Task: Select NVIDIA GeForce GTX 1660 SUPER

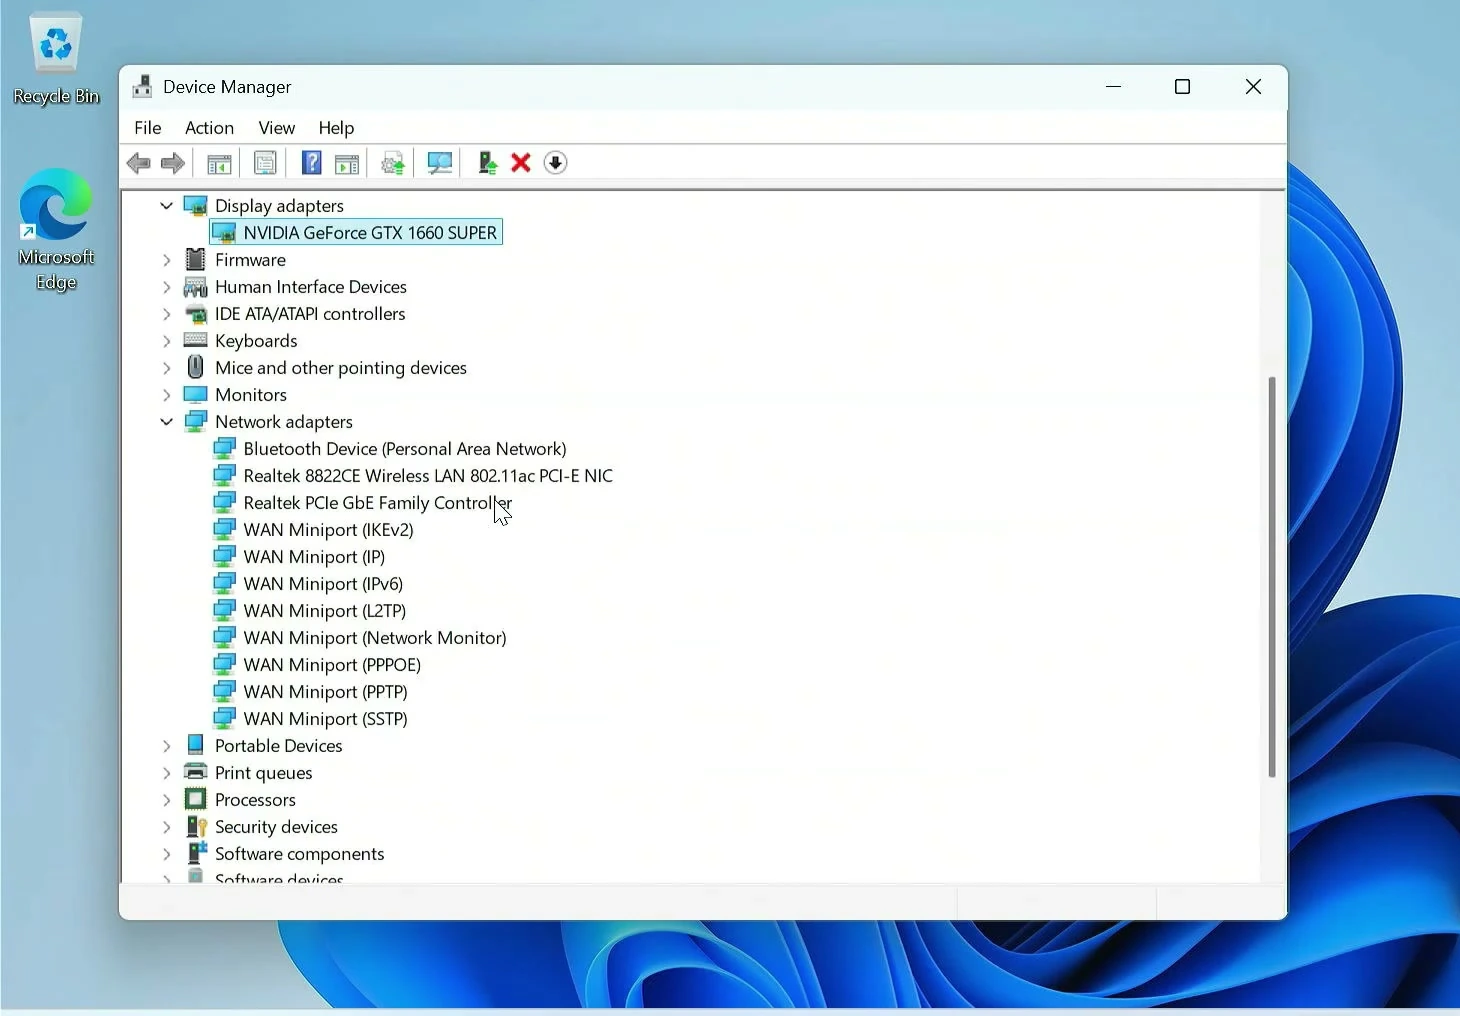Action: 356,233
